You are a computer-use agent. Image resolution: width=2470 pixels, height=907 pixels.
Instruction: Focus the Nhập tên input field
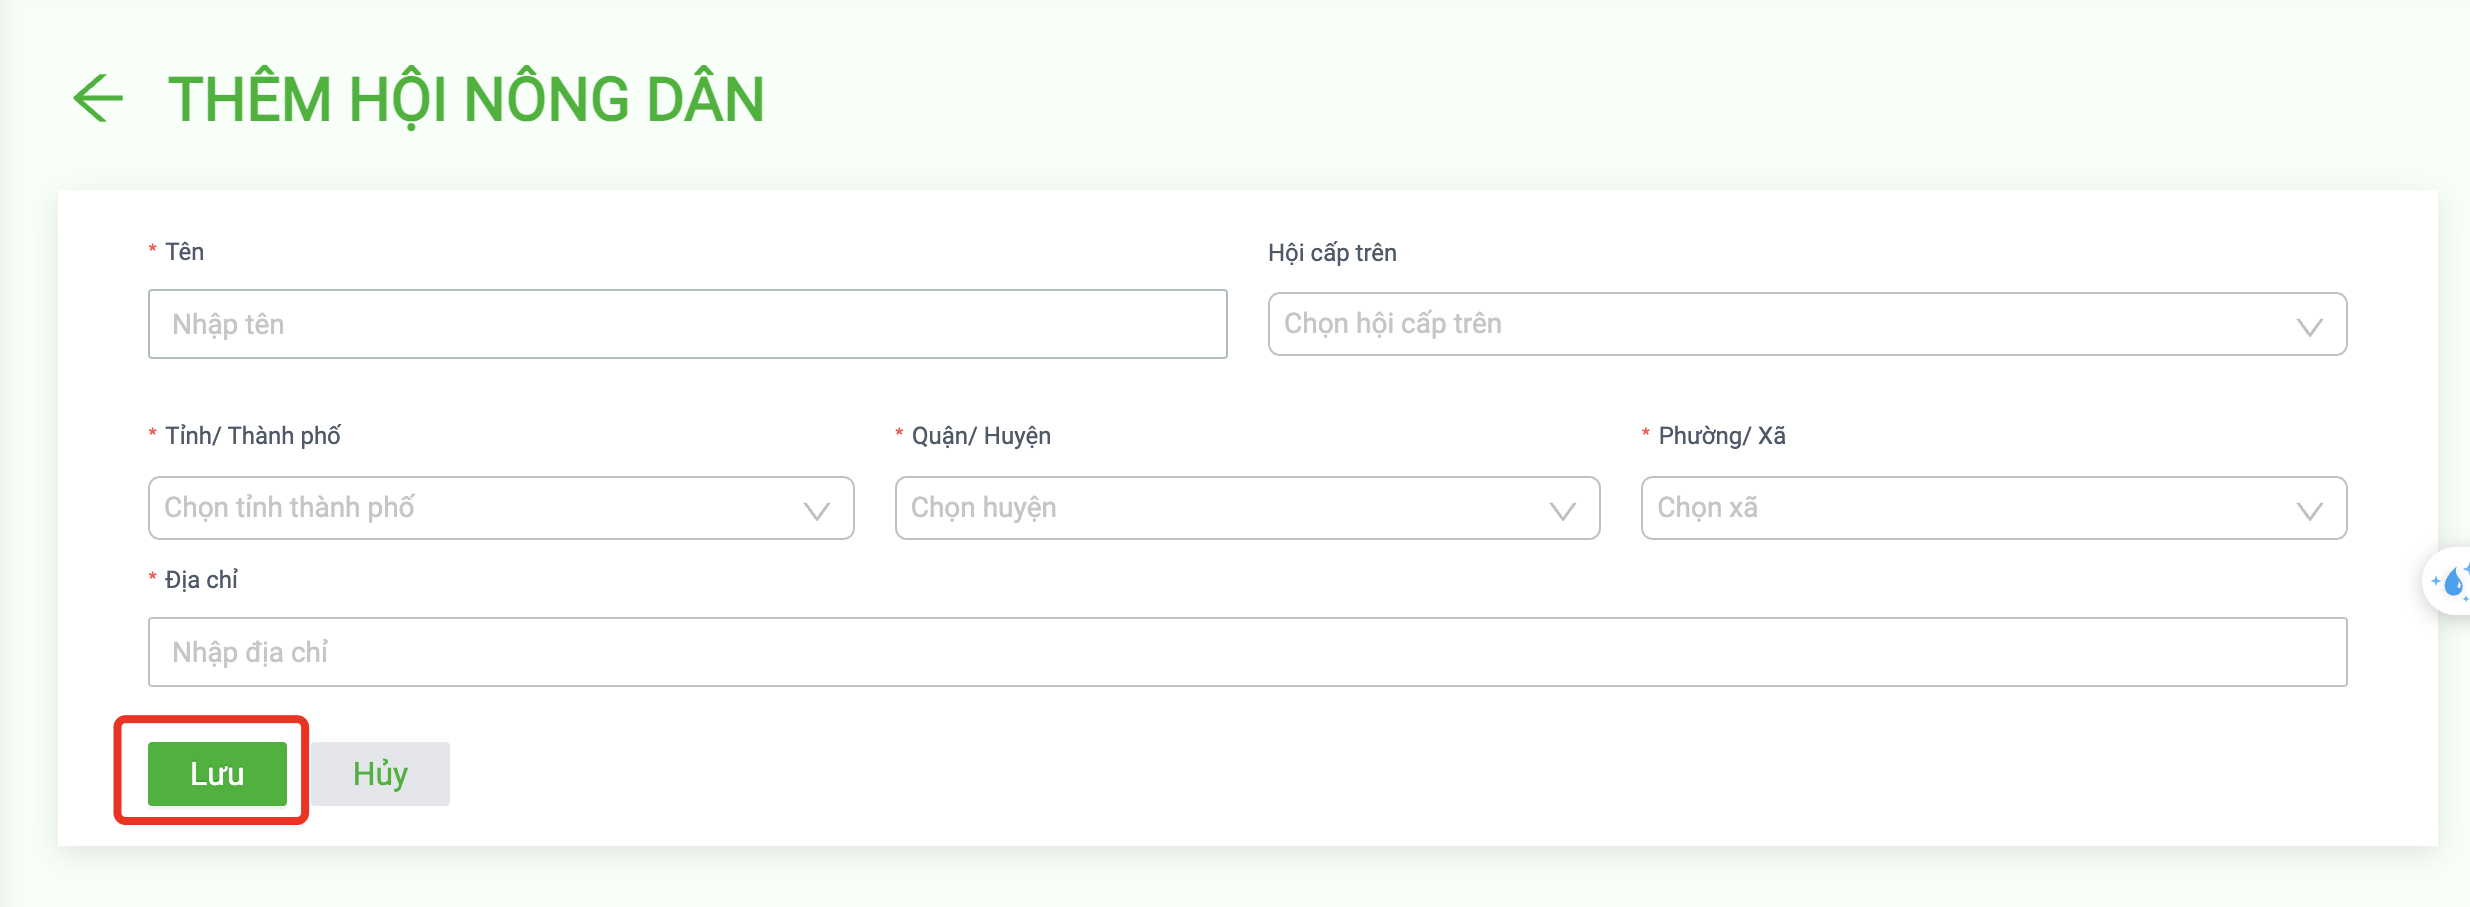tap(687, 324)
